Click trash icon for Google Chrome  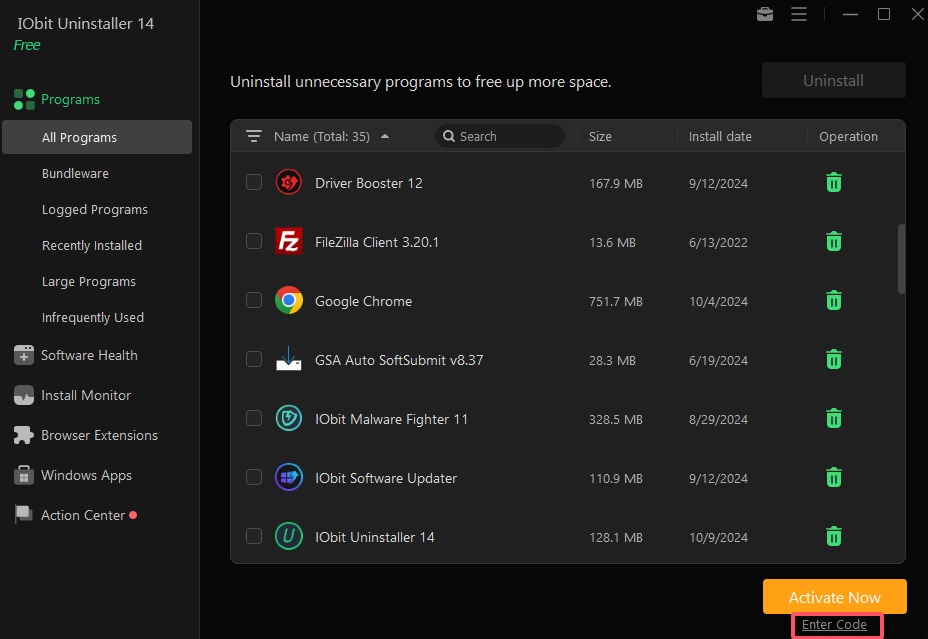[x=833, y=301]
